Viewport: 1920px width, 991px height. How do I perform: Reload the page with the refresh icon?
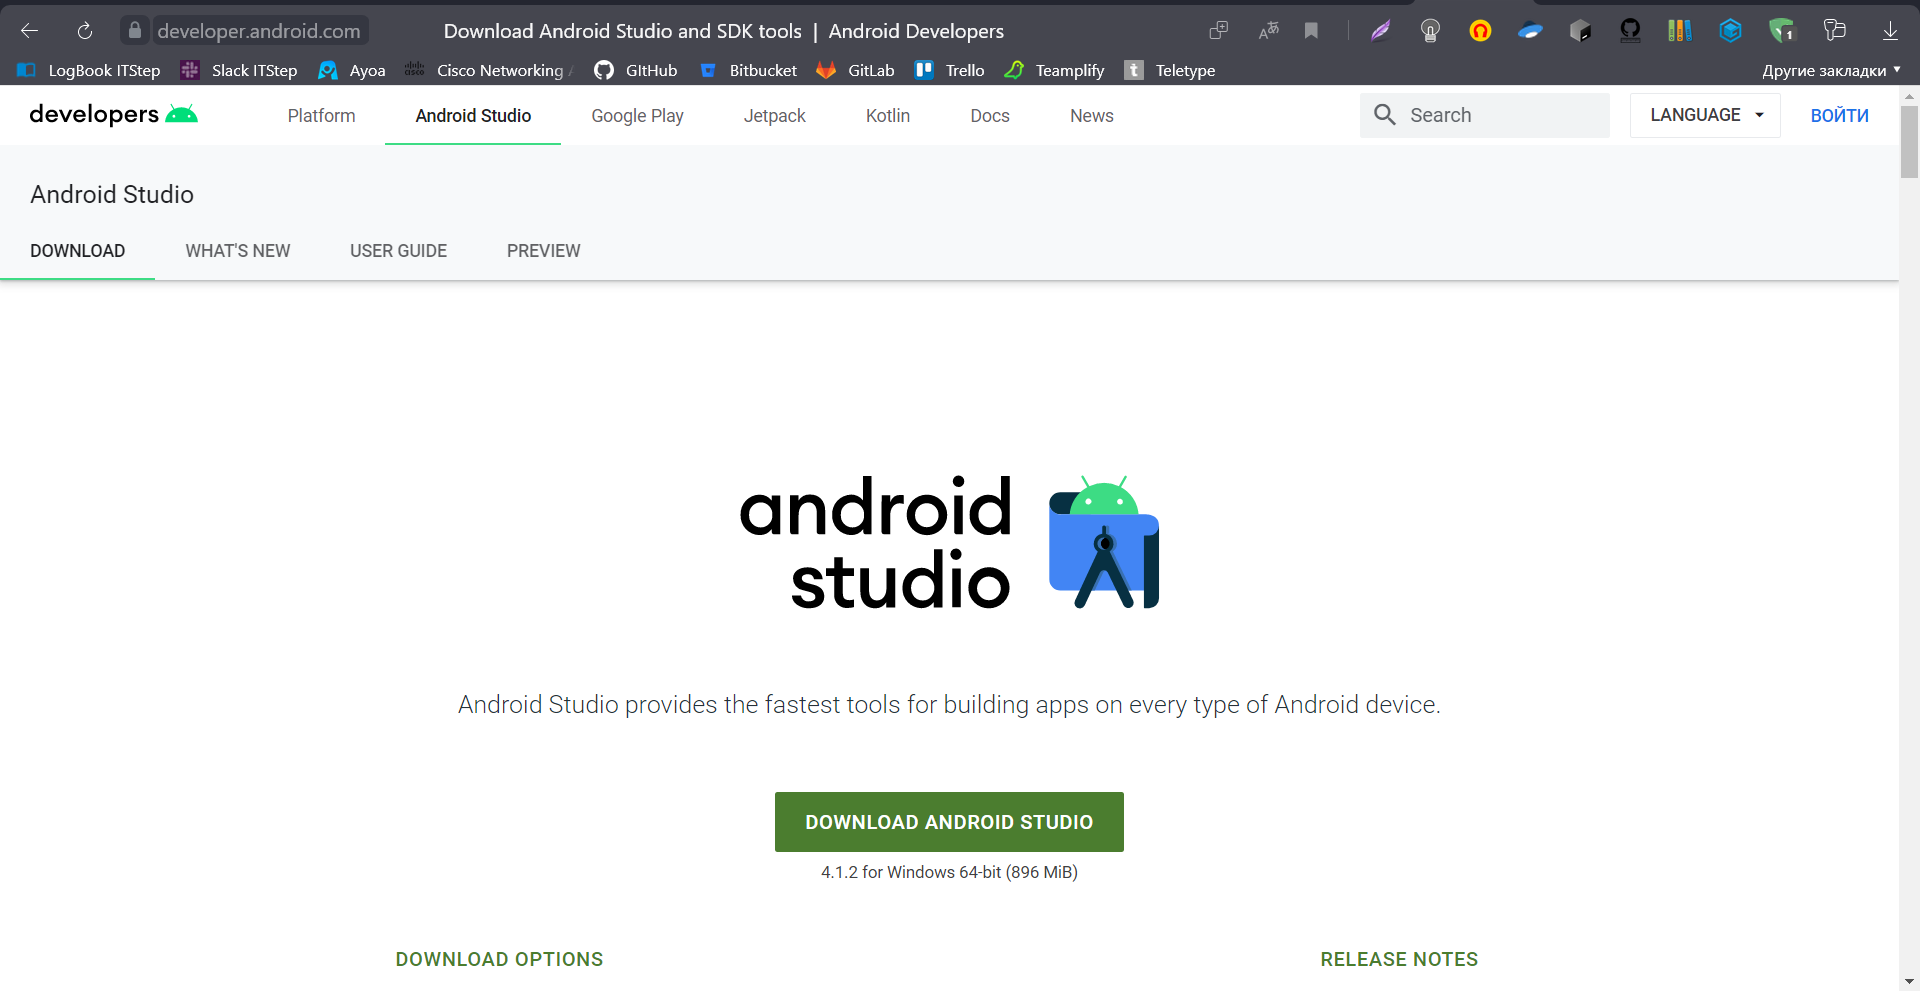[85, 31]
